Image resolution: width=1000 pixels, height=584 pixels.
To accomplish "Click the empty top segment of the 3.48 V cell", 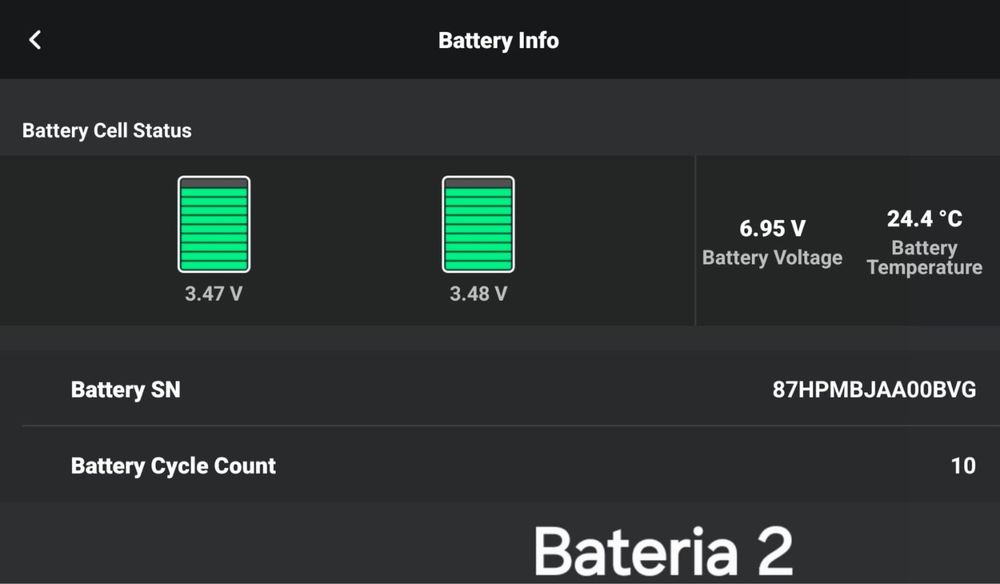I will pos(478,183).
